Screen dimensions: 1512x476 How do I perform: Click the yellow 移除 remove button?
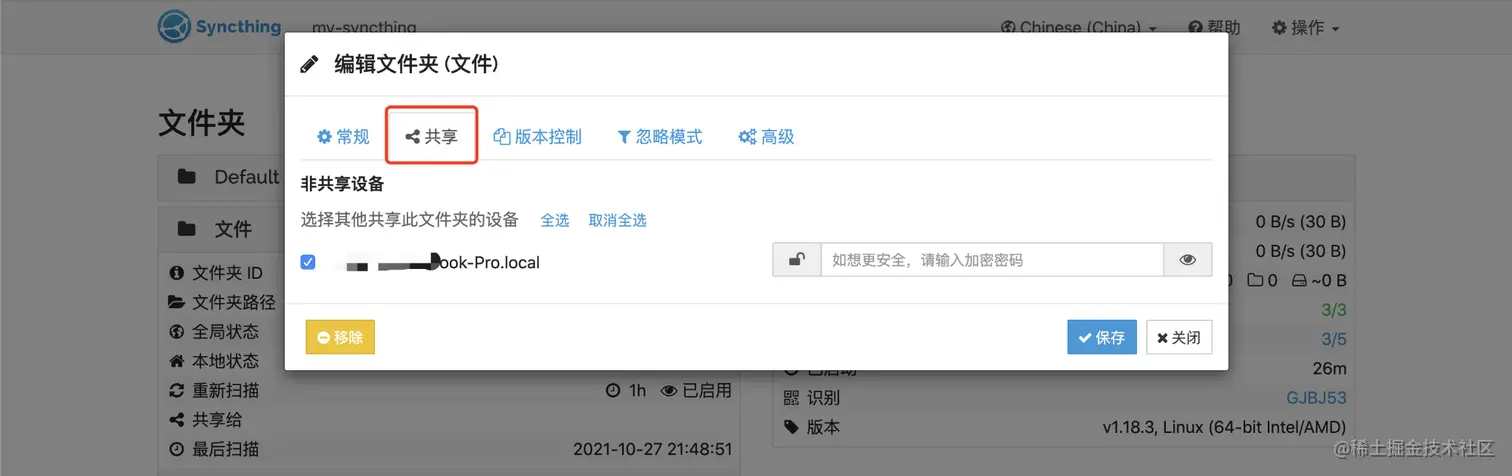coord(340,338)
